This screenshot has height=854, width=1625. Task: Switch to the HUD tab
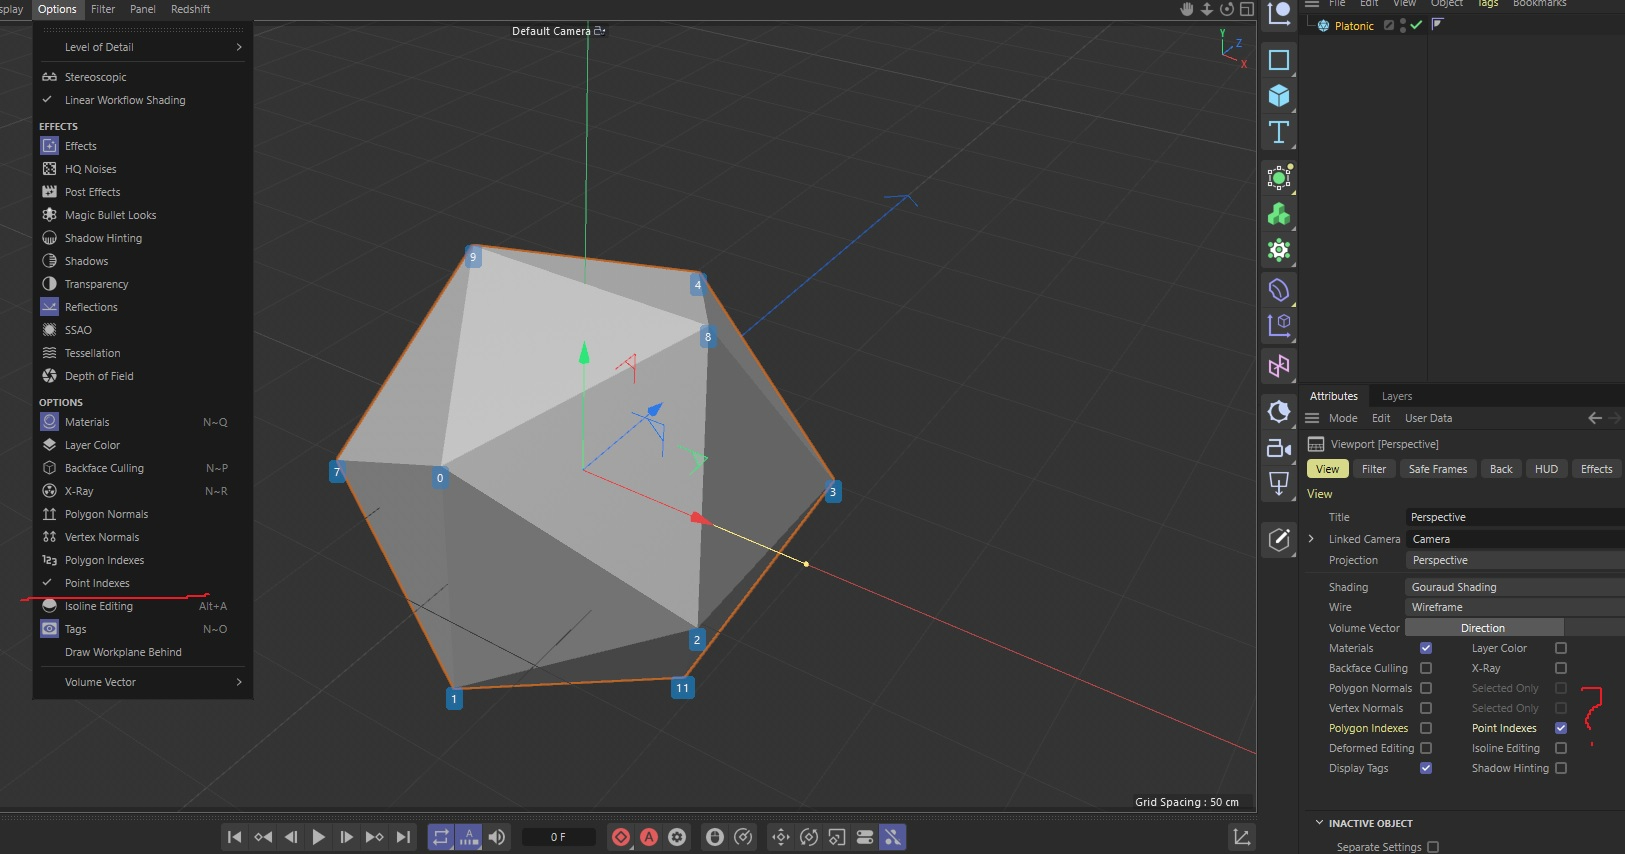click(x=1546, y=469)
